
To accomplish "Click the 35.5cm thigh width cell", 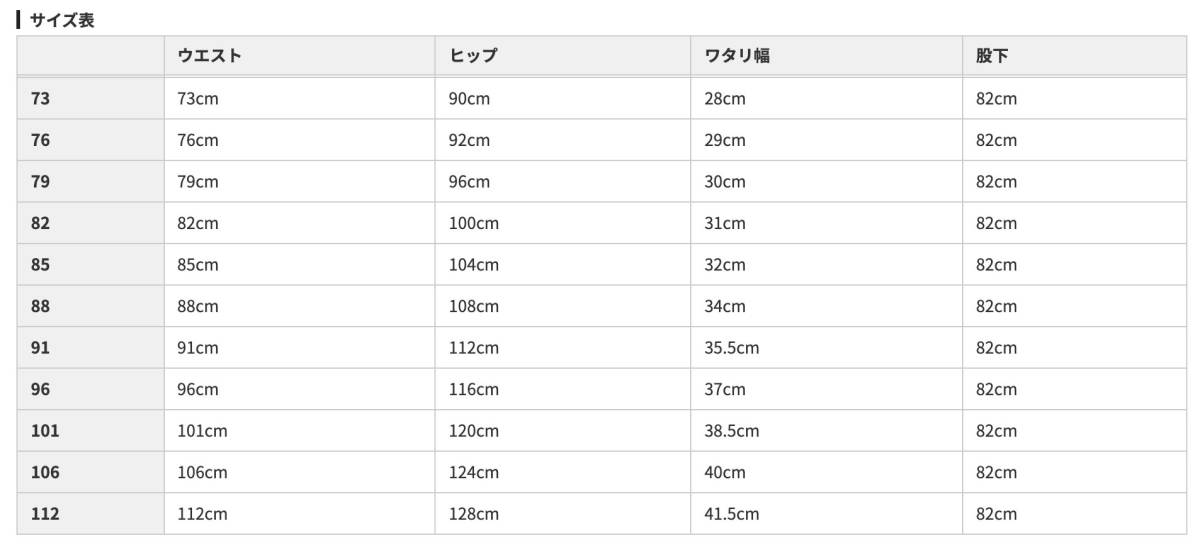I will pyautogui.click(x=731, y=348).
